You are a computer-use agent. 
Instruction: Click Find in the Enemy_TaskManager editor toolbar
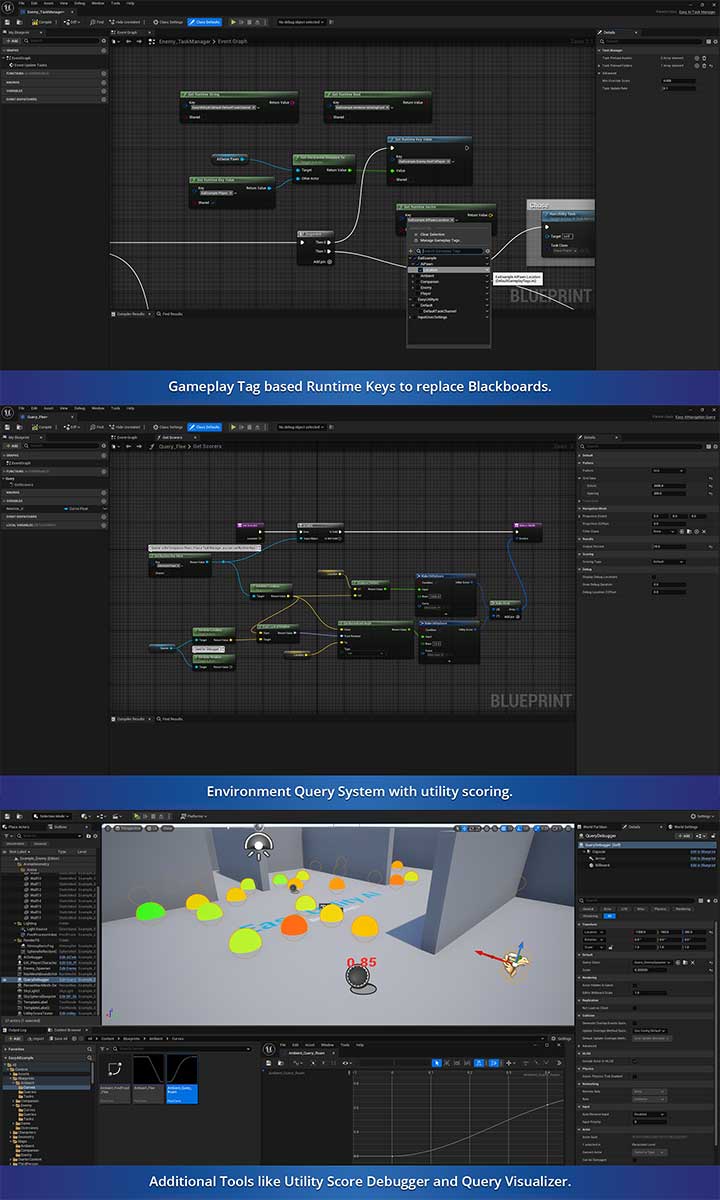tap(97, 21)
